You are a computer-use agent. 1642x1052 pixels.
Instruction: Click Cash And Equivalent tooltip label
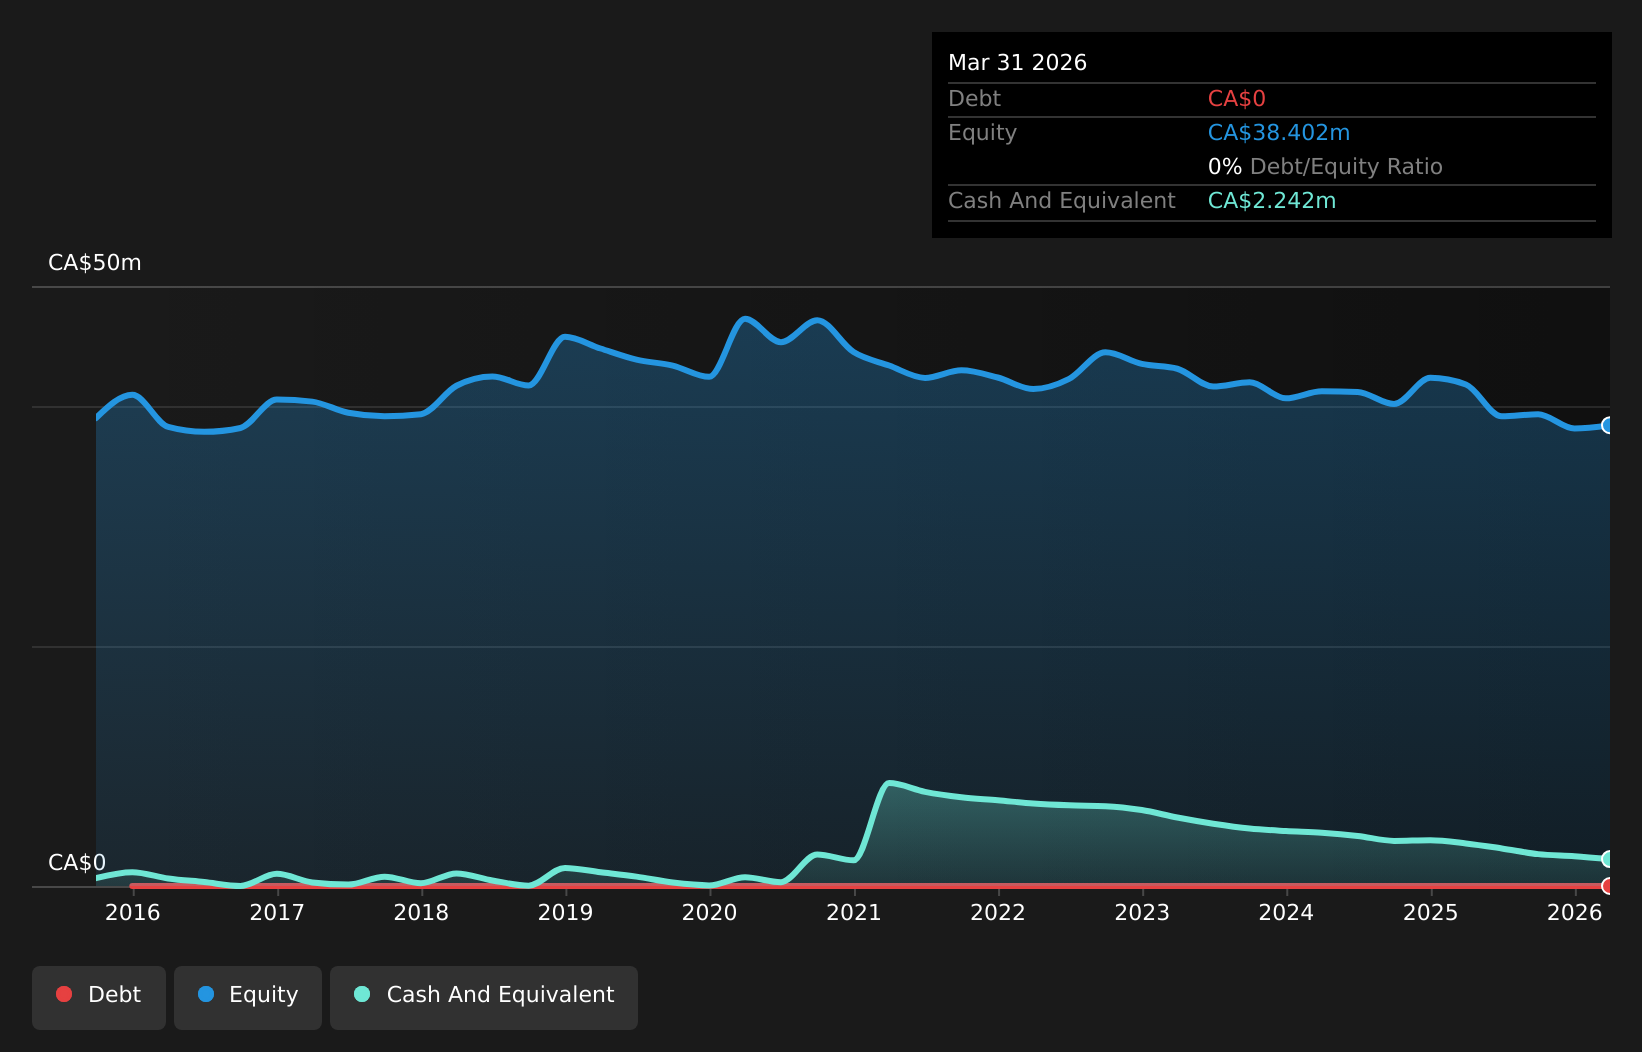[1062, 201]
